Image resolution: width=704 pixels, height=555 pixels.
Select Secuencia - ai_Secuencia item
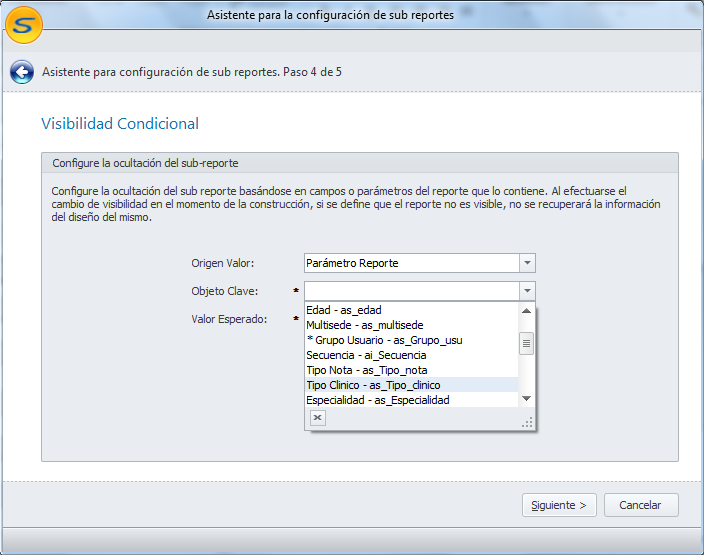[366, 355]
